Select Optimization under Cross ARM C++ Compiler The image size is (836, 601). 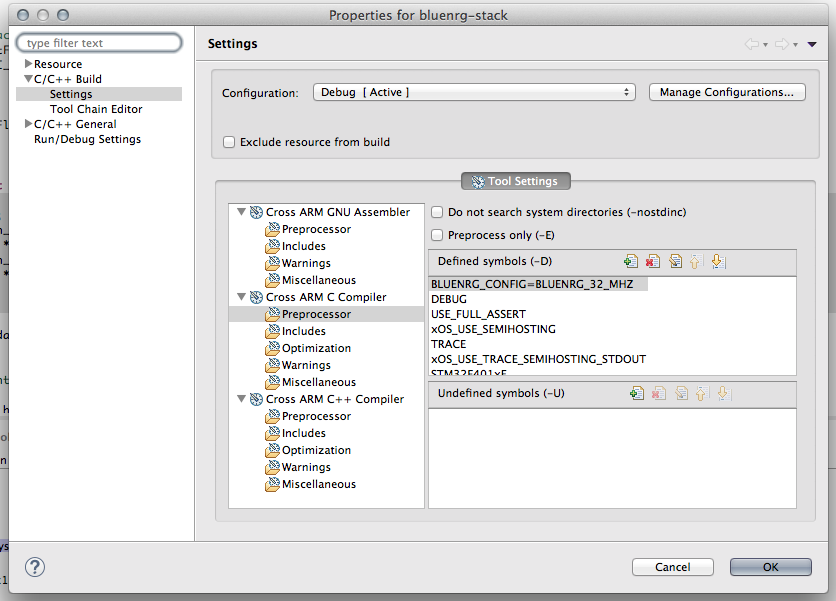pyautogui.click(x=316, y=450)
